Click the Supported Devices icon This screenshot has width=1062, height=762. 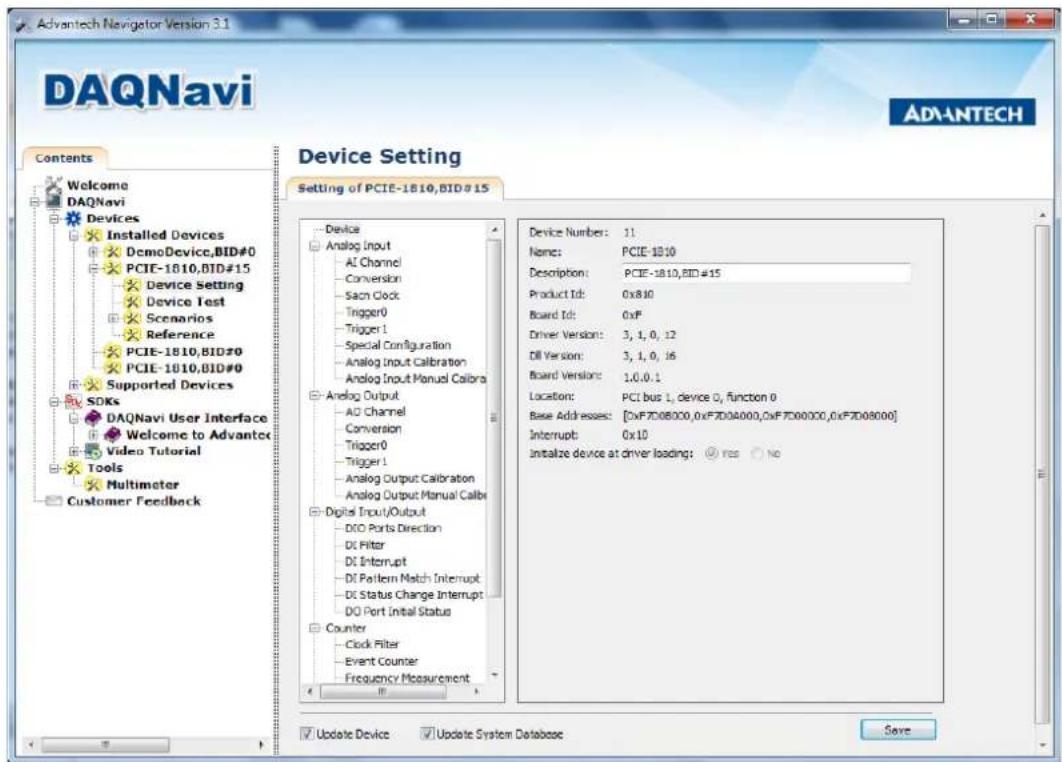pos(93,385)
